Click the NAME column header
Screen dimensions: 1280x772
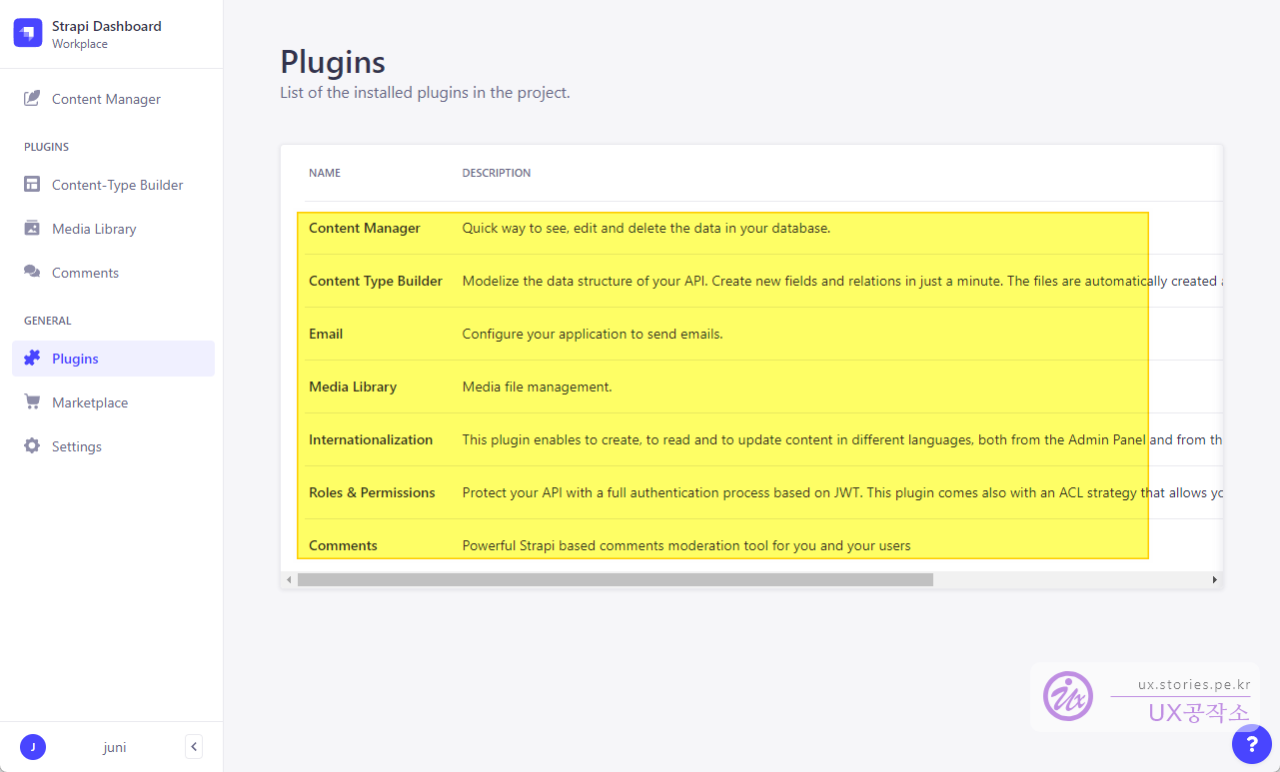[325, 173]
